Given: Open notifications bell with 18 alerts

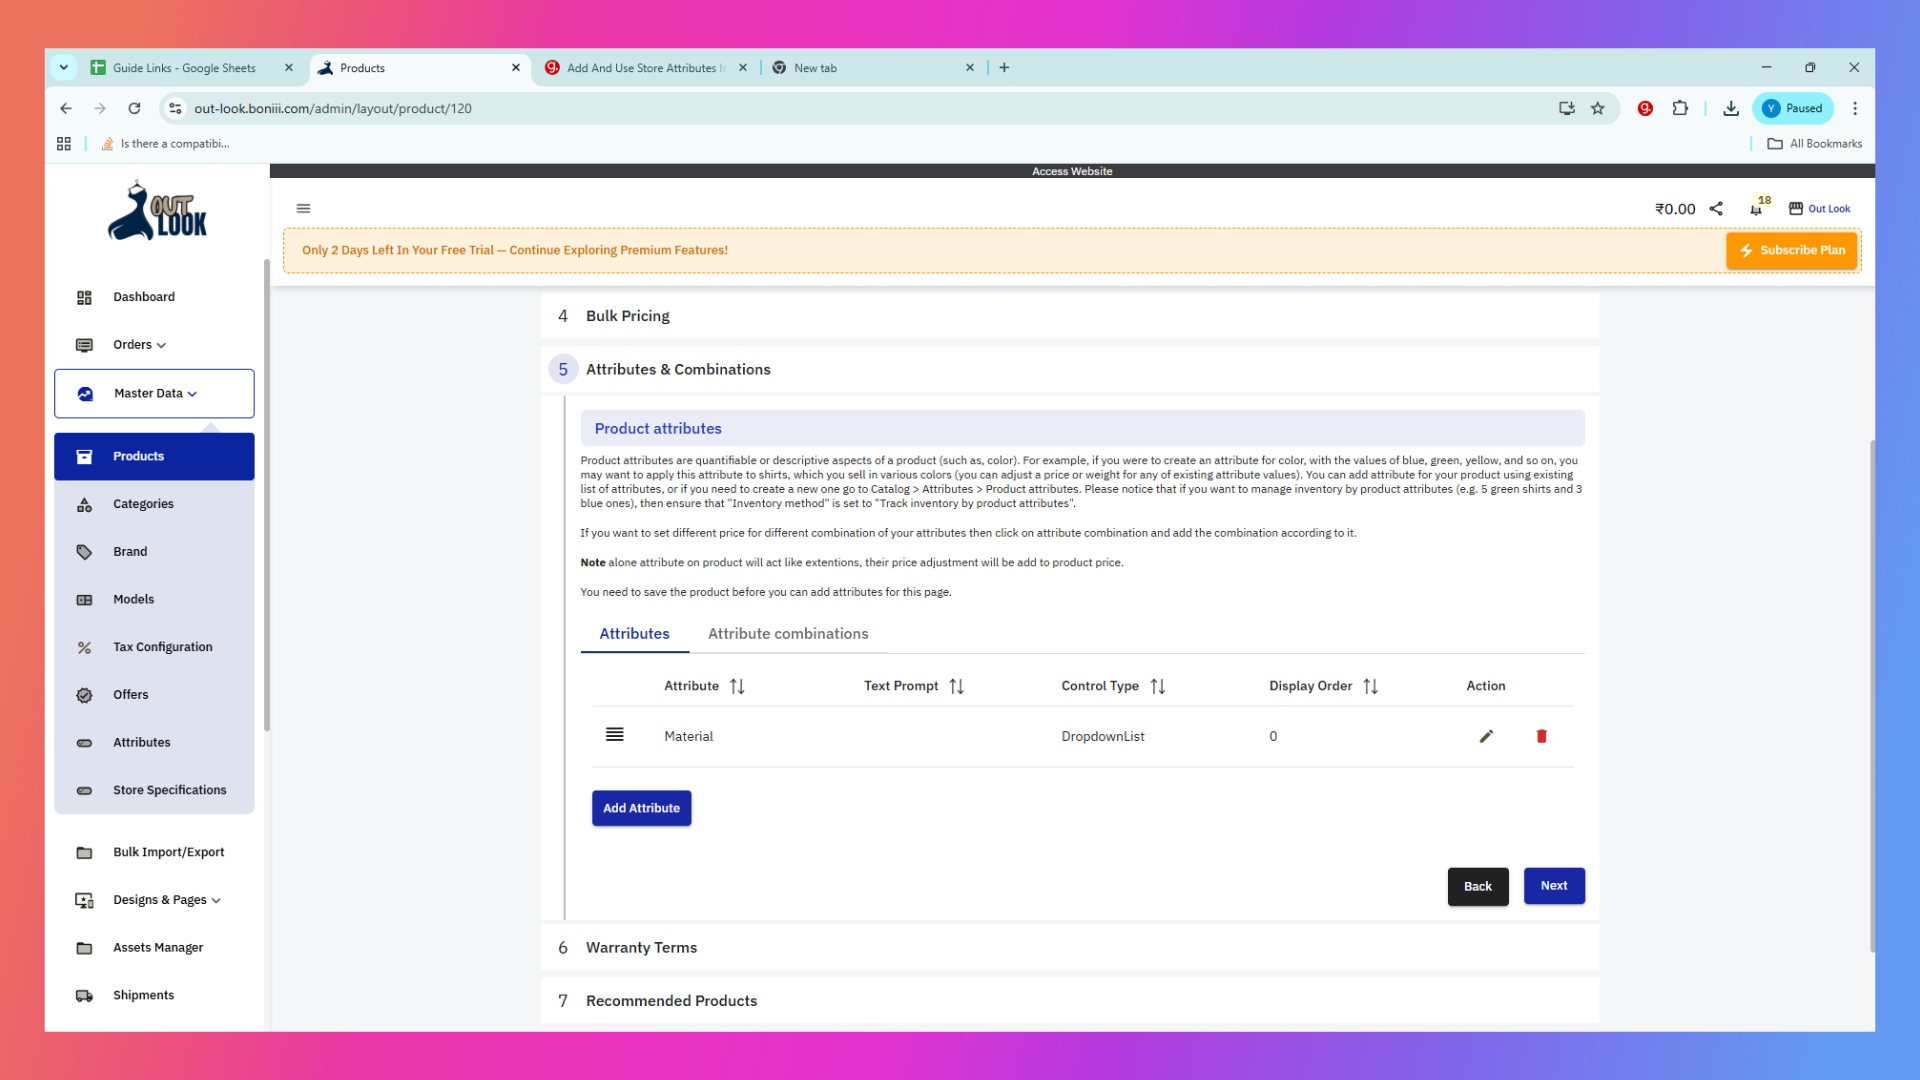Looking at the screenshot, I should [x=1757, y=208].
